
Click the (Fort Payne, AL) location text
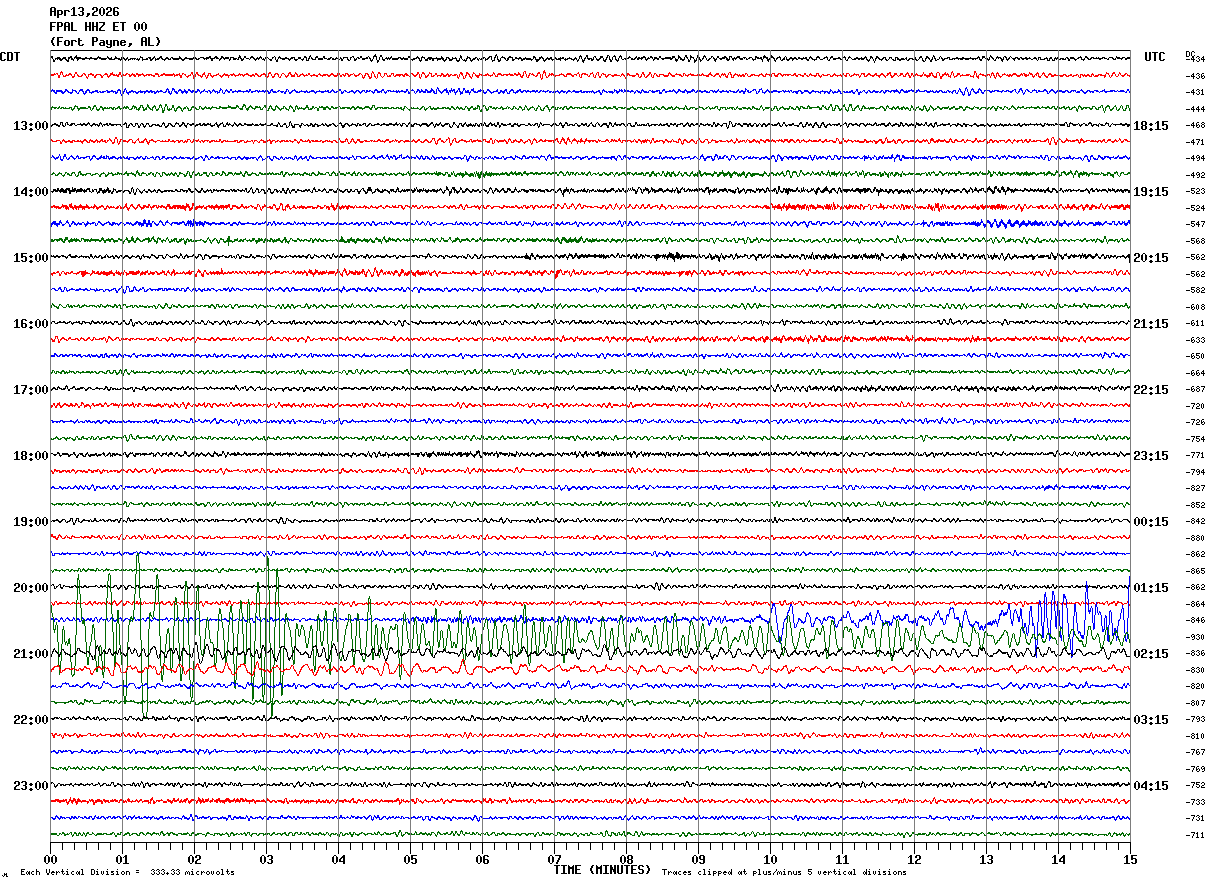(x=104, y=42)
